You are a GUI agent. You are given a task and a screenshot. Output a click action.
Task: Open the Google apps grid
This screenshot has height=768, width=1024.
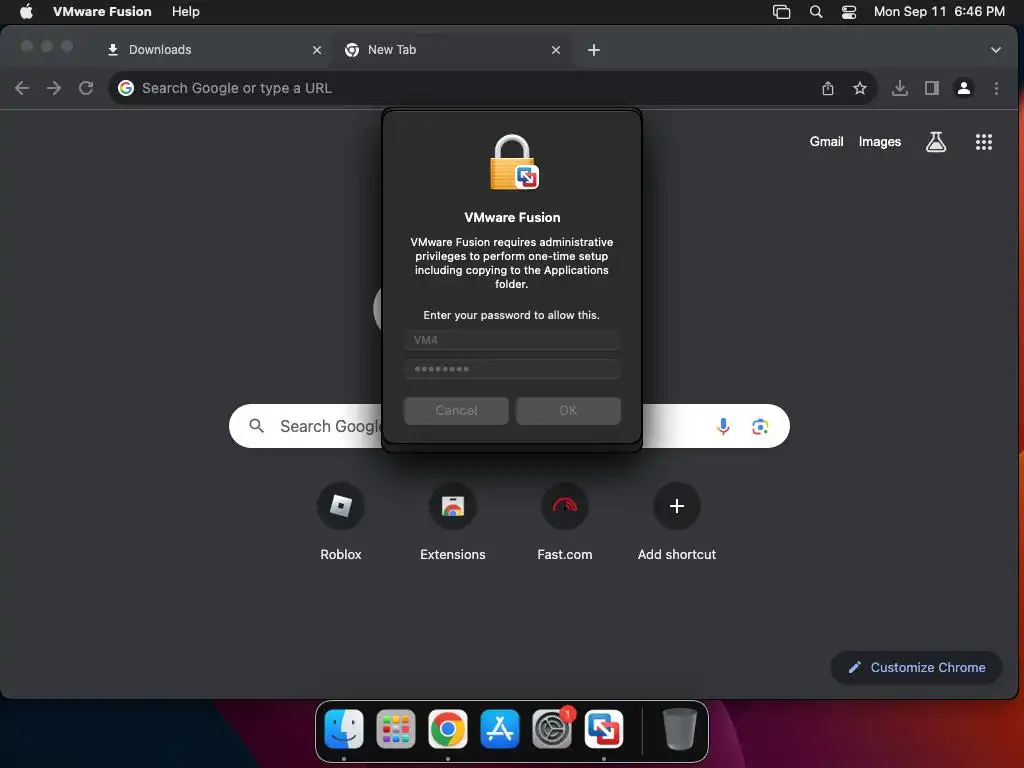point(984,142)
